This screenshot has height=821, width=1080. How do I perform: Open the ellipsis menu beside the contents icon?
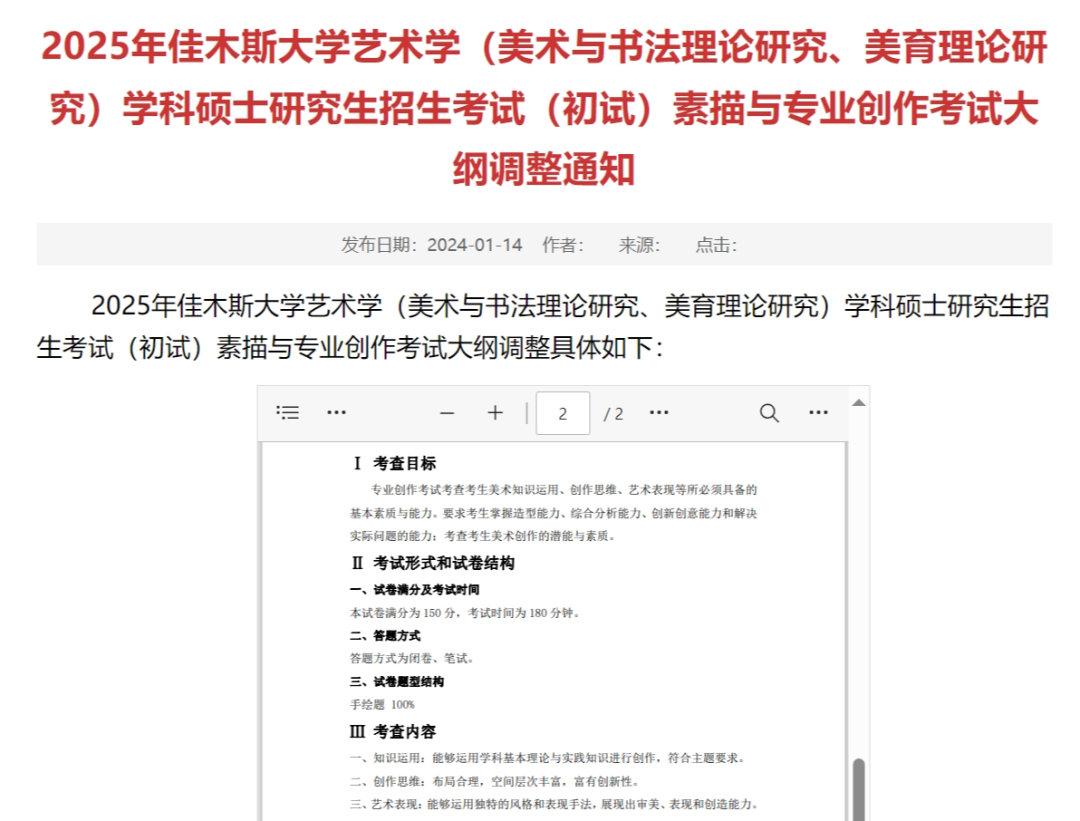pyautogui.click(x=336, y=413)
